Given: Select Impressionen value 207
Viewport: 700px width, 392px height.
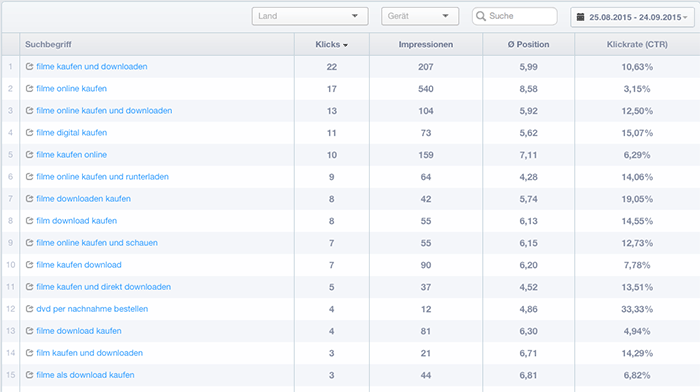Looking at the screenshot, I should [426, 67].
